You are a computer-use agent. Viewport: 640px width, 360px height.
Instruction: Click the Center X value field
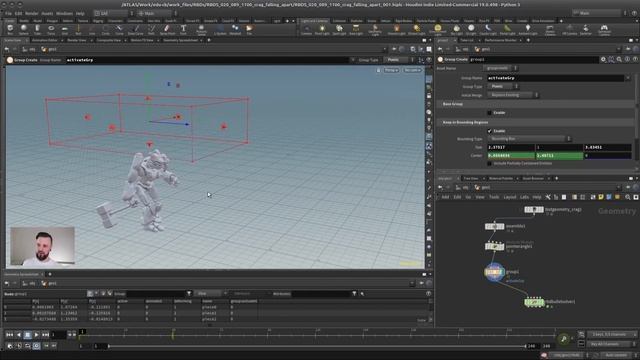coord(511,156)
